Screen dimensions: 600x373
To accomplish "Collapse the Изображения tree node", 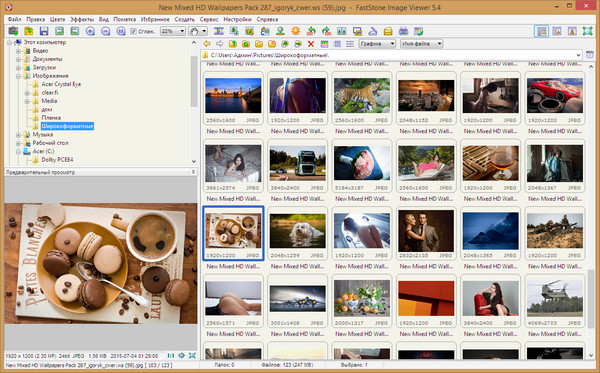I will (18, 76).
